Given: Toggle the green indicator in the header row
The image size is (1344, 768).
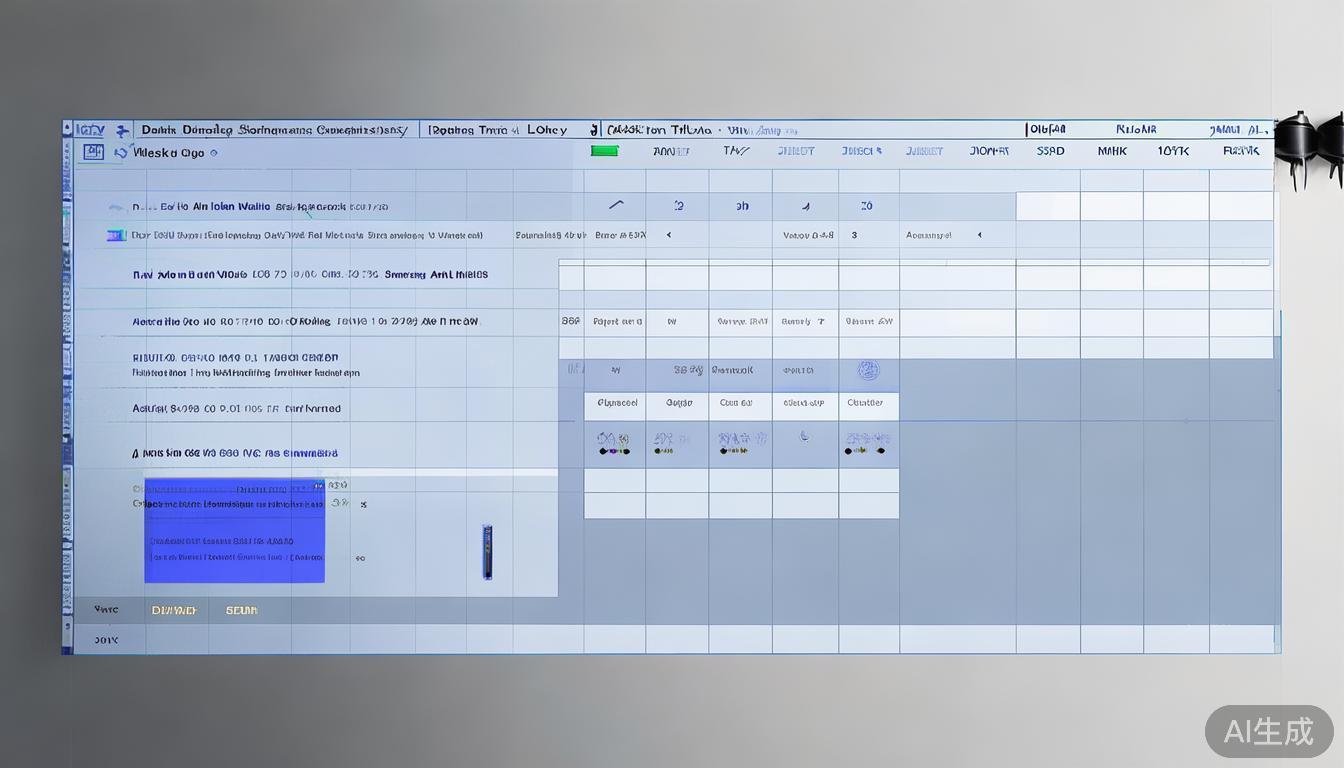Looking at the screenshot, I should tap(604, 151).
